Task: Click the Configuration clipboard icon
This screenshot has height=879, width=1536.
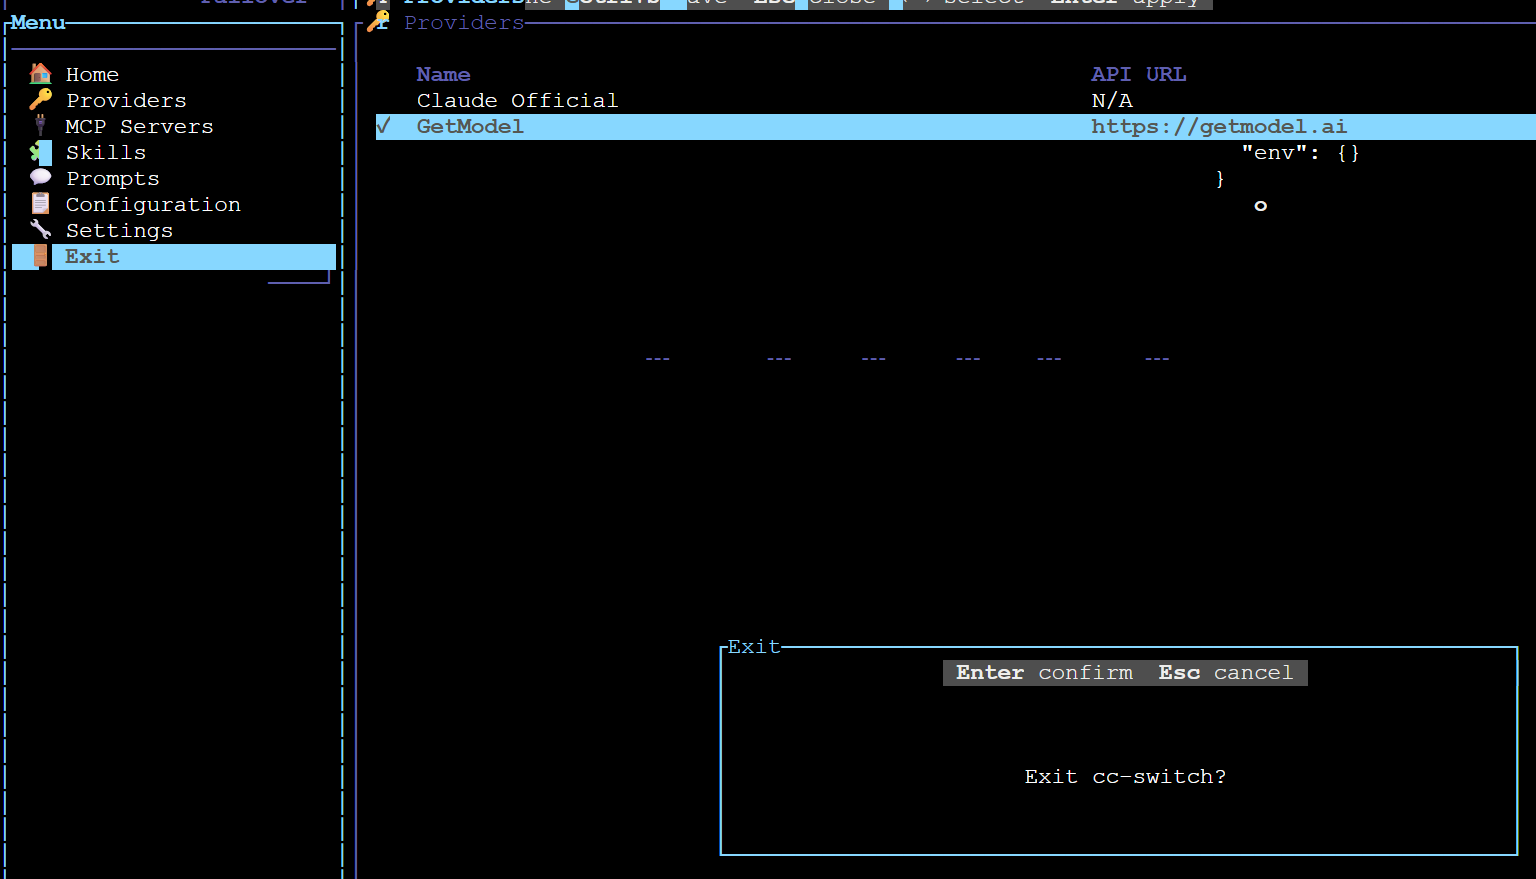Action: coord(40,203)
